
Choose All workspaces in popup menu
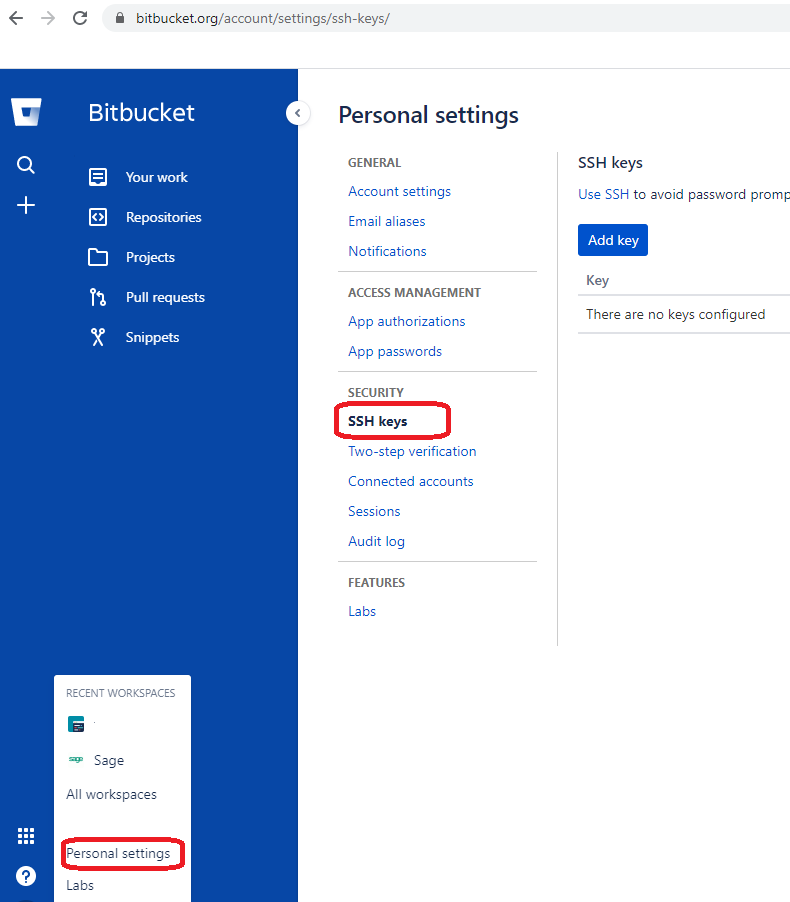[111, 794]
